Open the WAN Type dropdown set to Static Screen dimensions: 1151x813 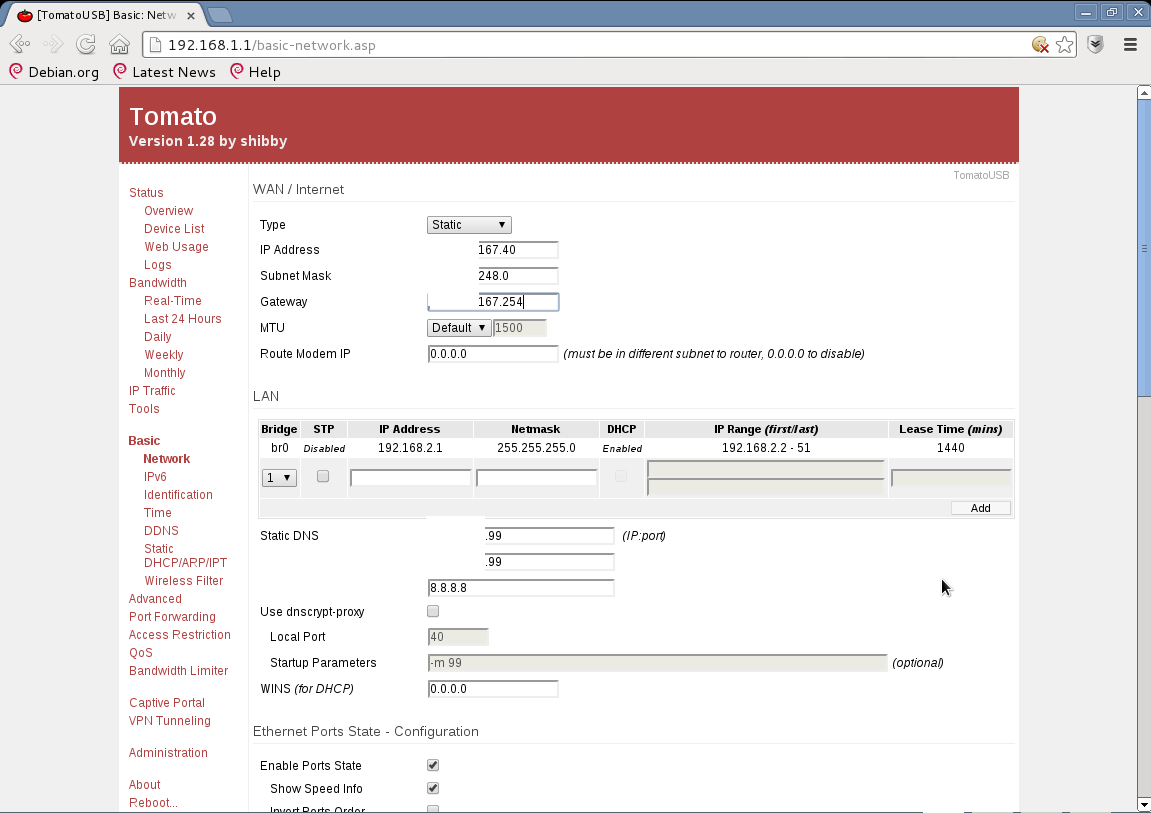pyautogui.click(x=469, y=225)
